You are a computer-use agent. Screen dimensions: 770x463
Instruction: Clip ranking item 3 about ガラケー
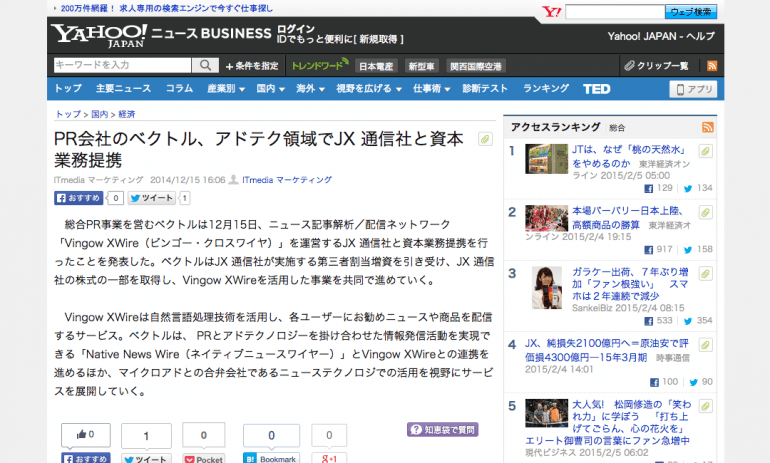coord(706,273)
